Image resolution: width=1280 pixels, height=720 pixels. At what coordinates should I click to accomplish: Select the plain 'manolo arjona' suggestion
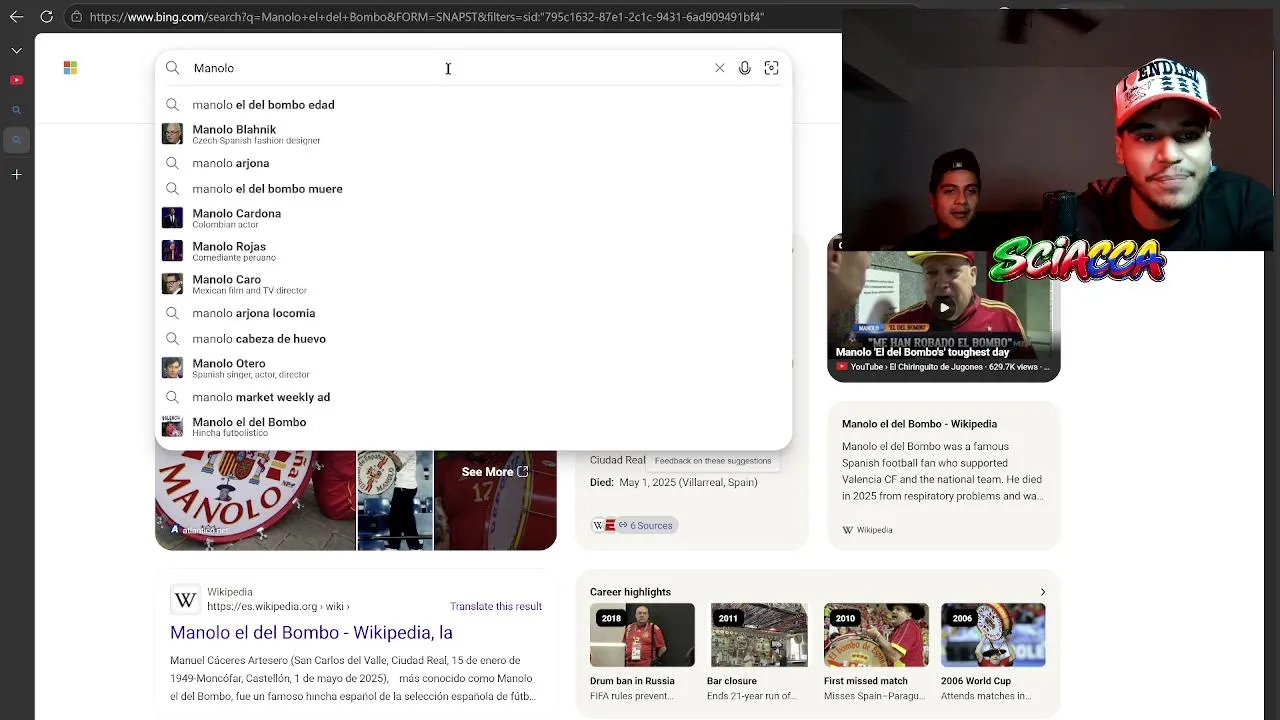coord(474,163)
